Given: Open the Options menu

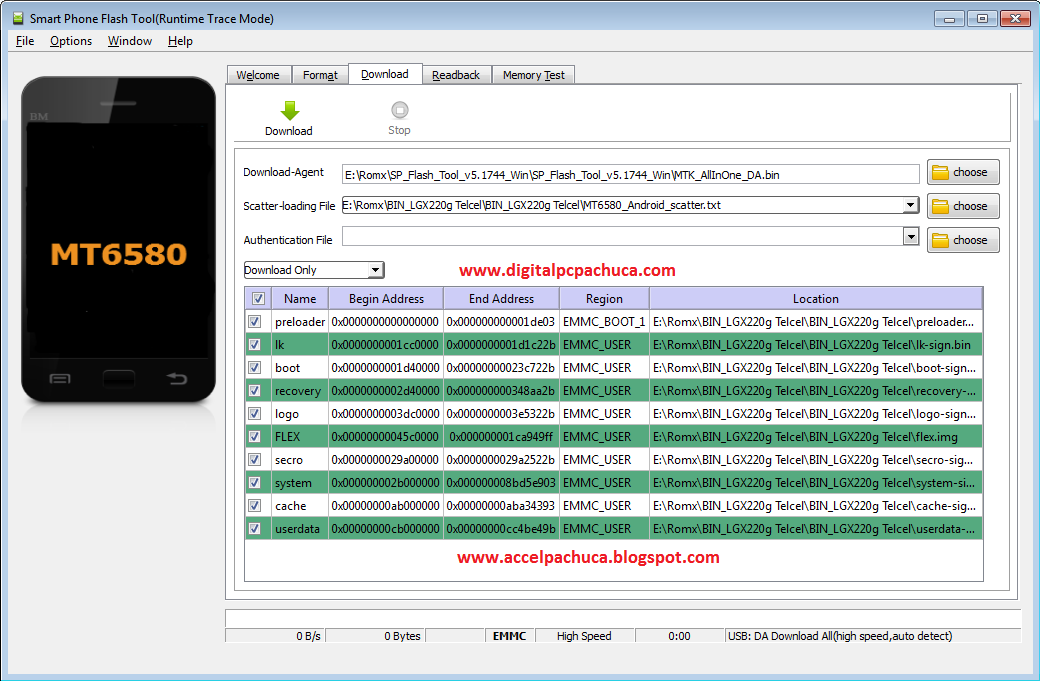Looking at the screenshot, I should point(71,41).
